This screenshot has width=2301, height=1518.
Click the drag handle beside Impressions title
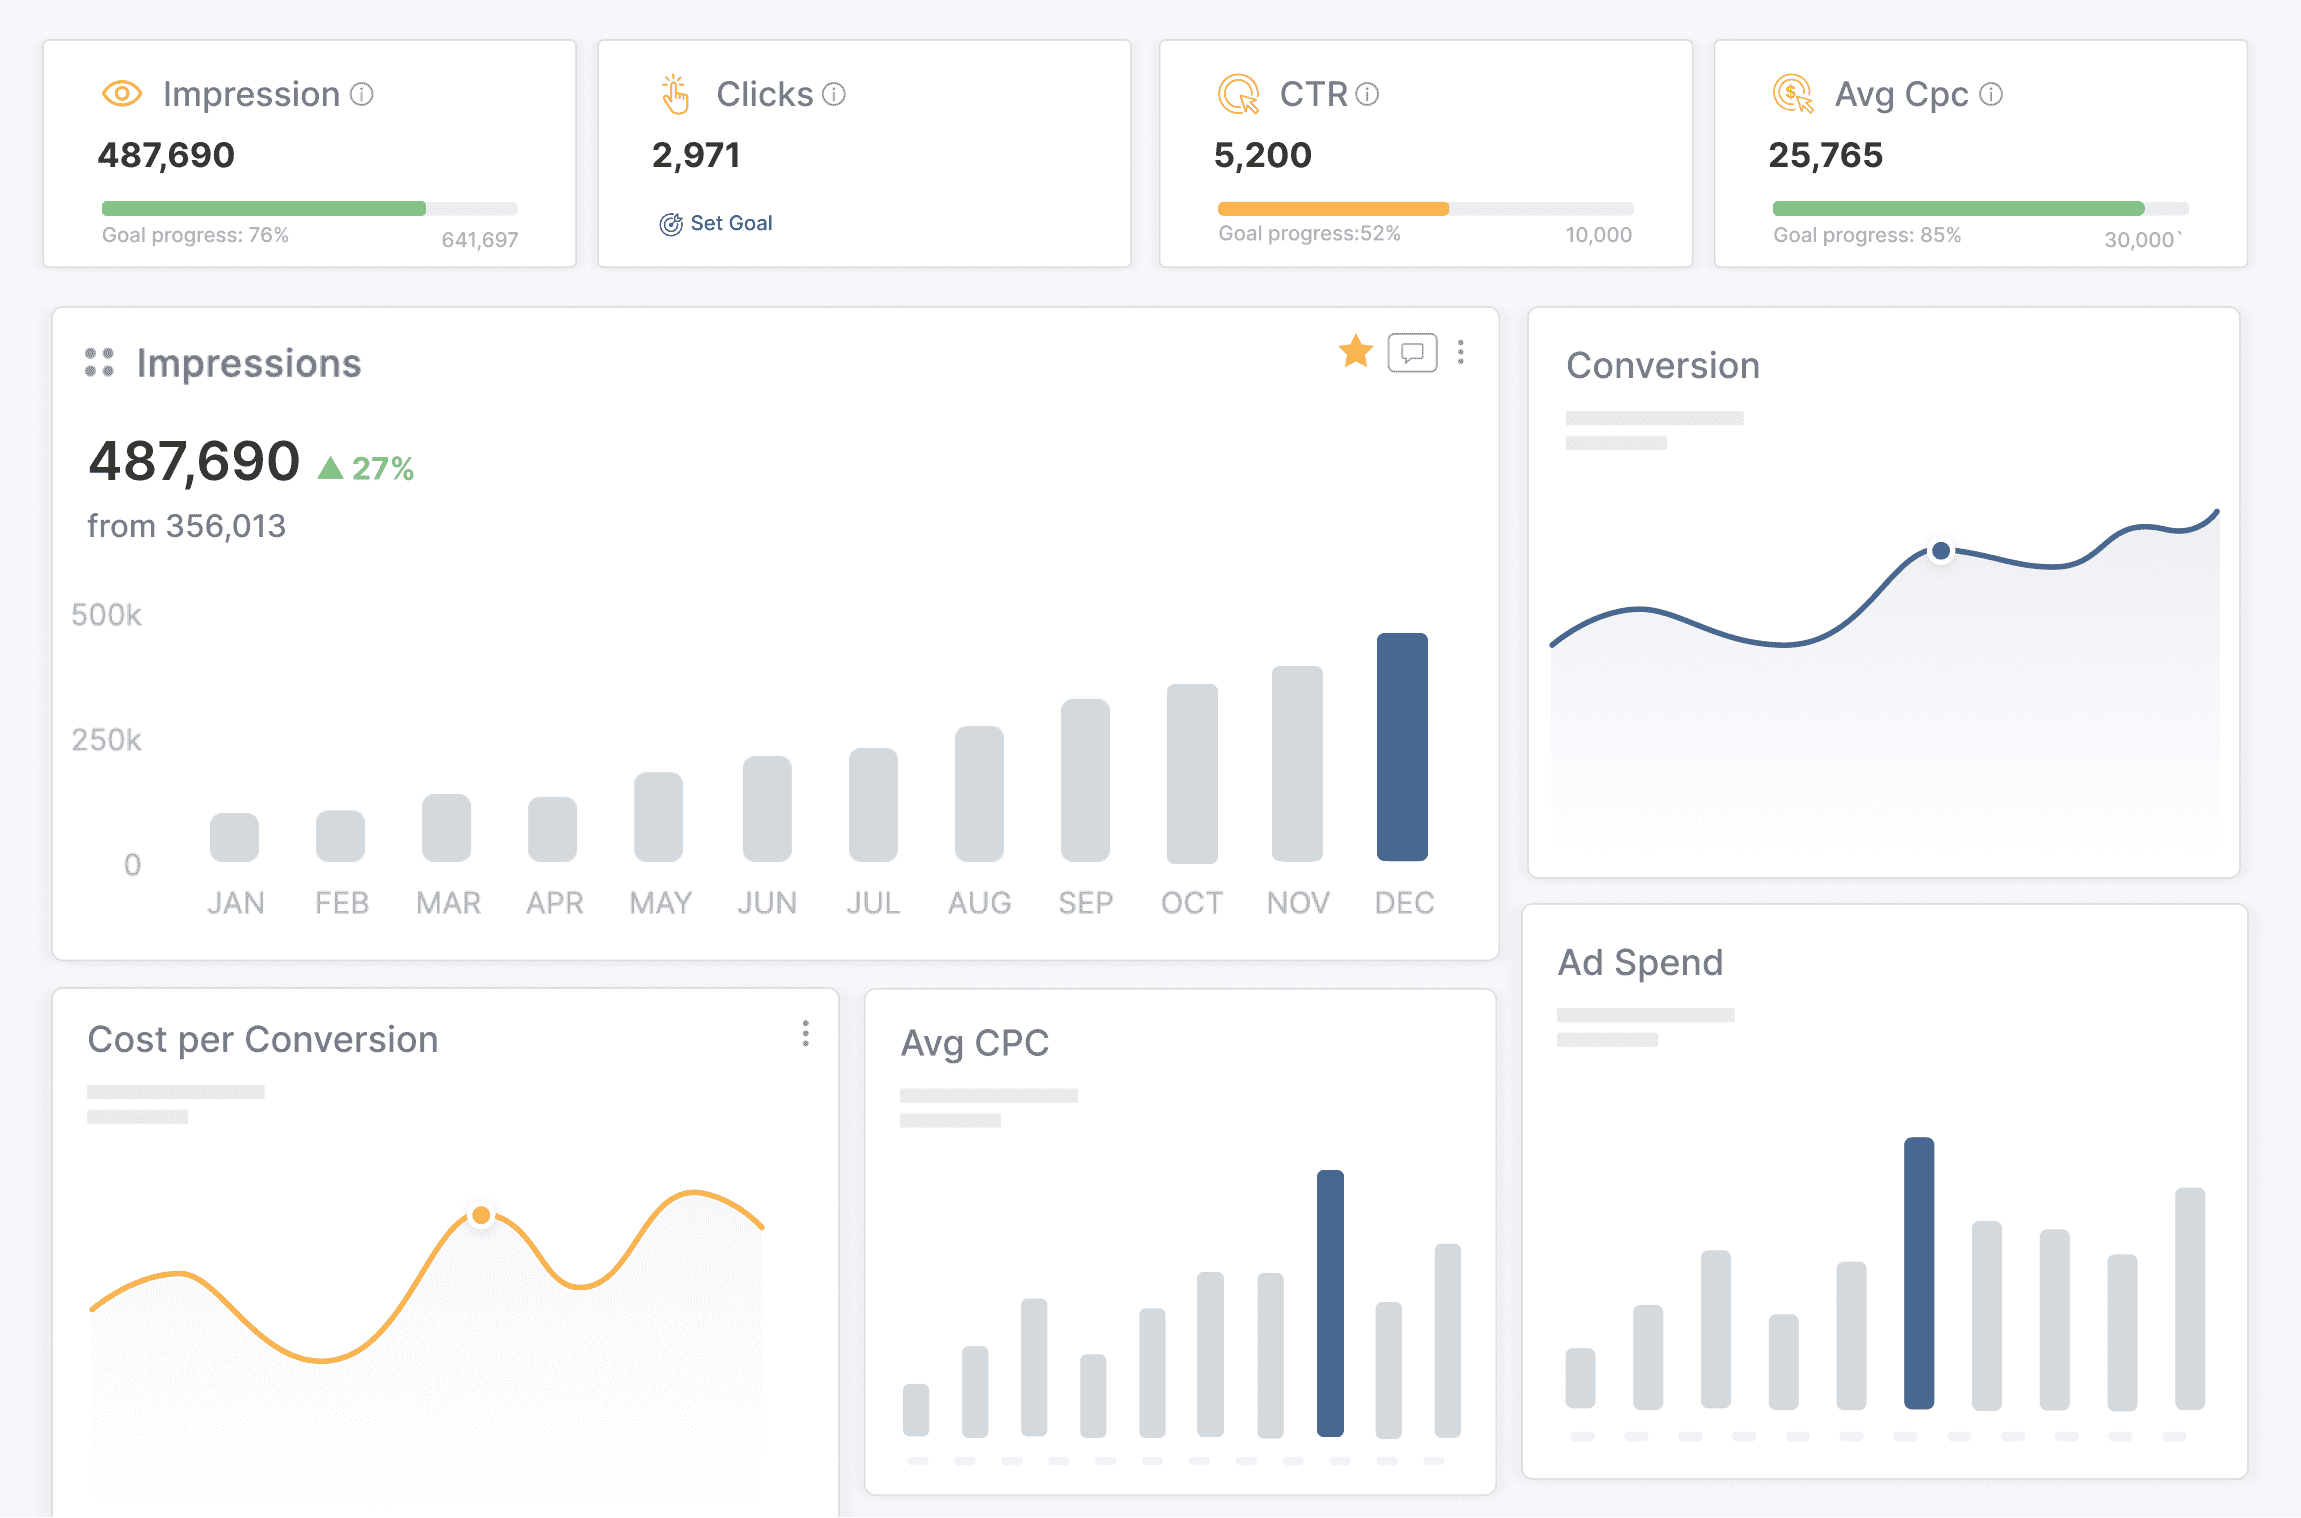click(x=97, y=363)
